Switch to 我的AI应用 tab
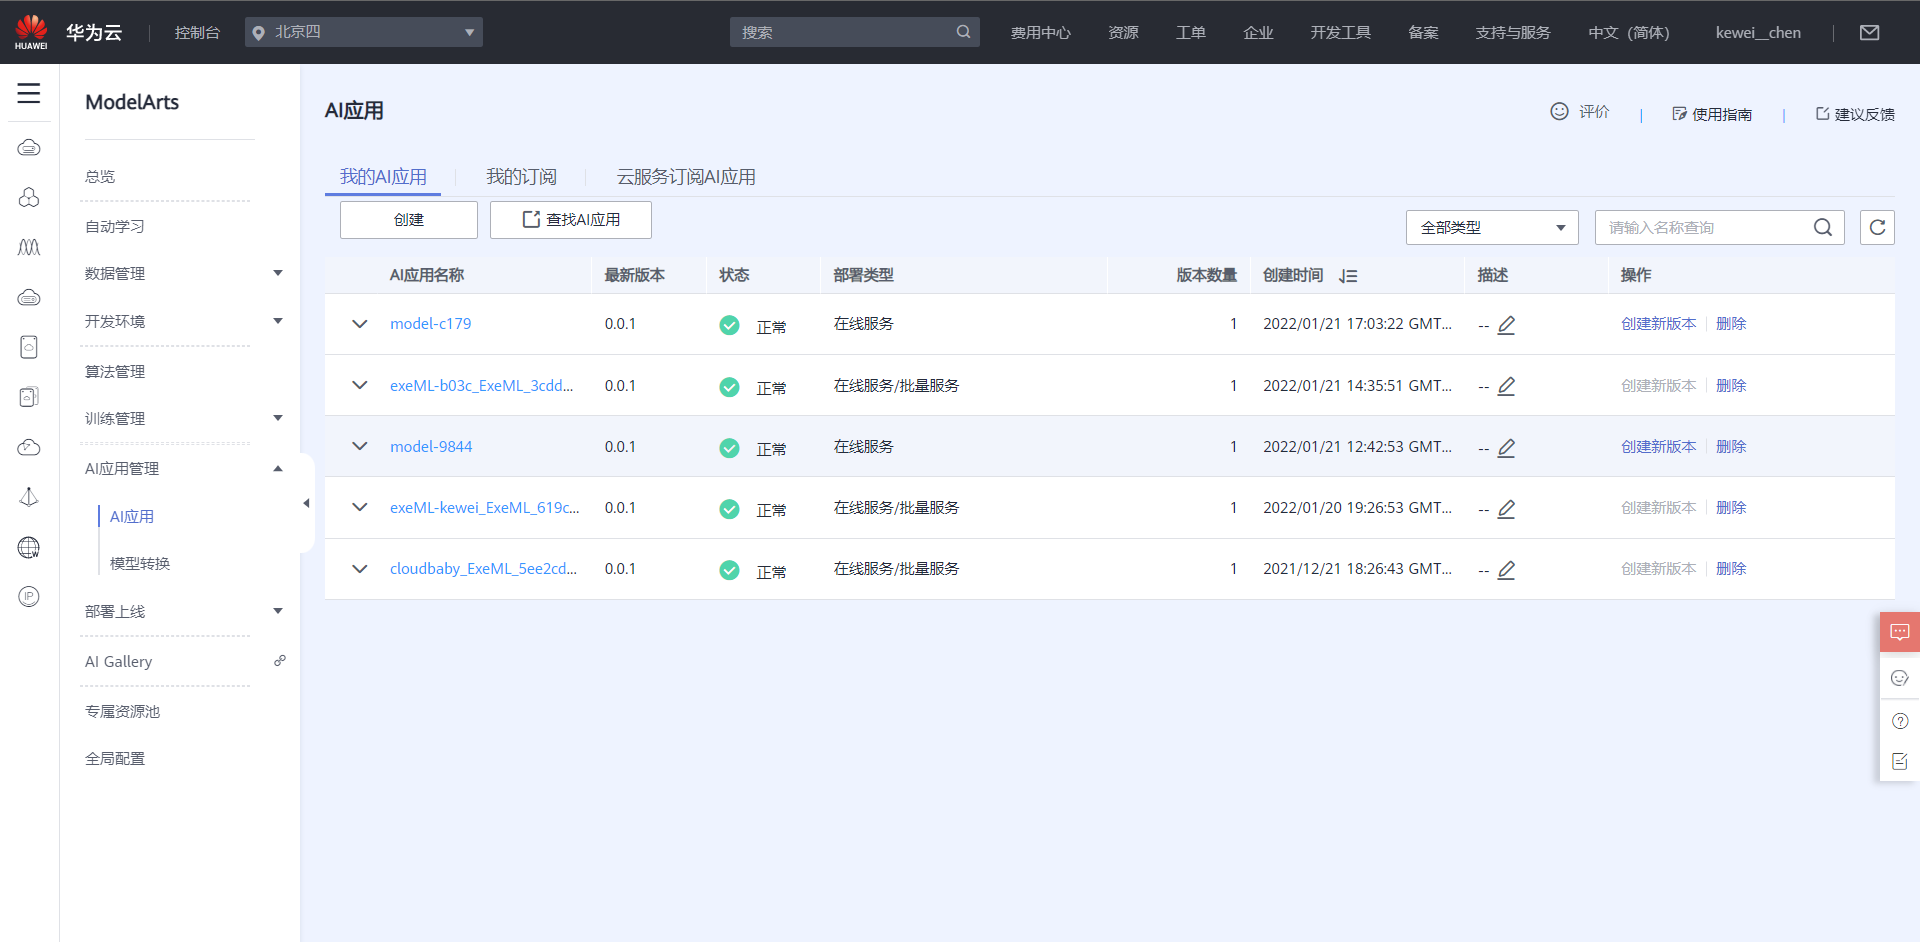 click(x=383, y=177)
